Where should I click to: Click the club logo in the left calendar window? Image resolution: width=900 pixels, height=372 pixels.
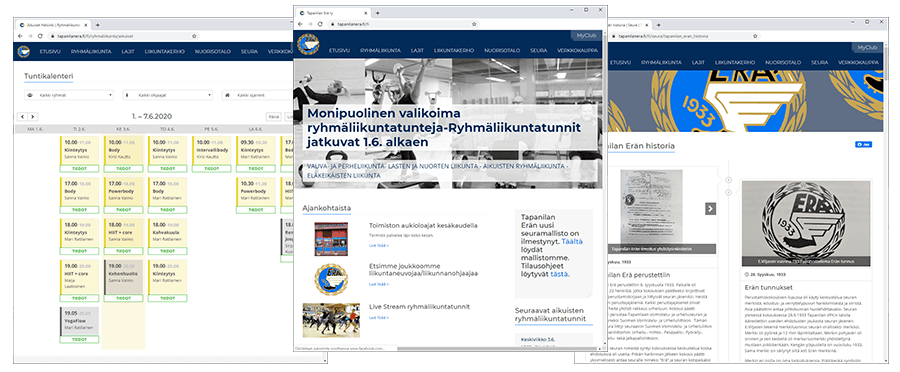click(x=24, y=52)
